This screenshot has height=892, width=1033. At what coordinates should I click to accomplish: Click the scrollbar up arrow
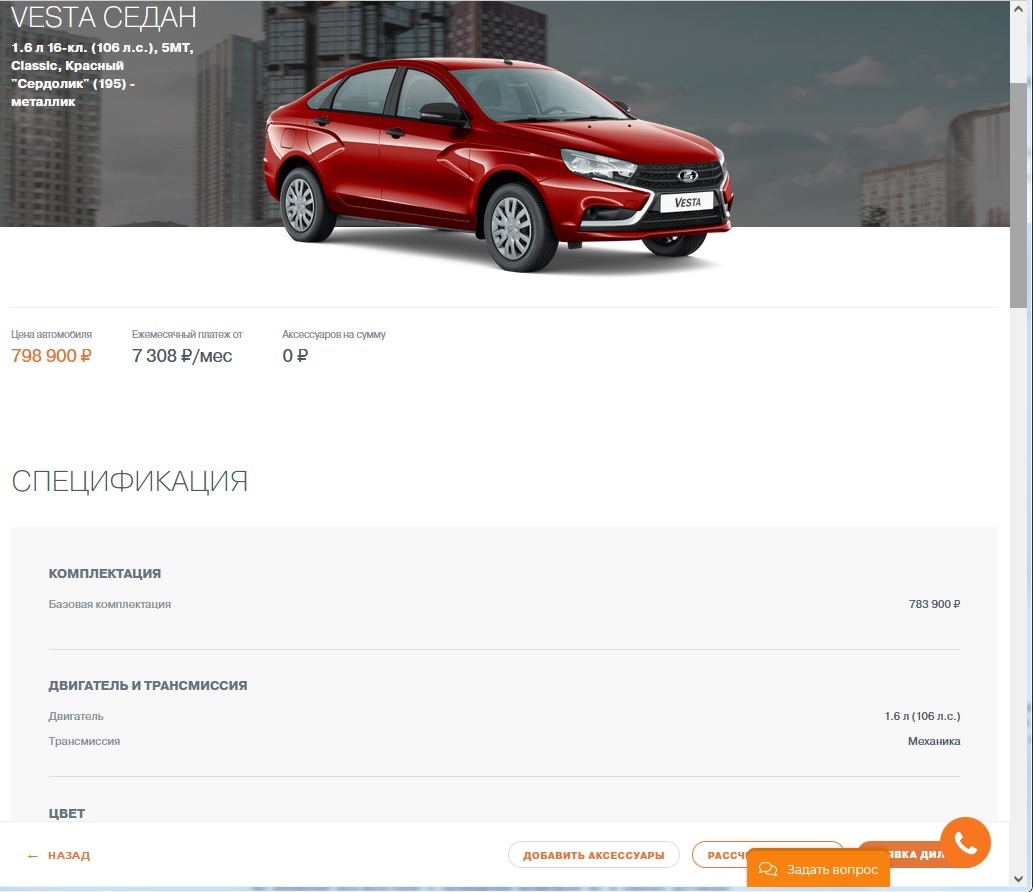pos(1018,10)
